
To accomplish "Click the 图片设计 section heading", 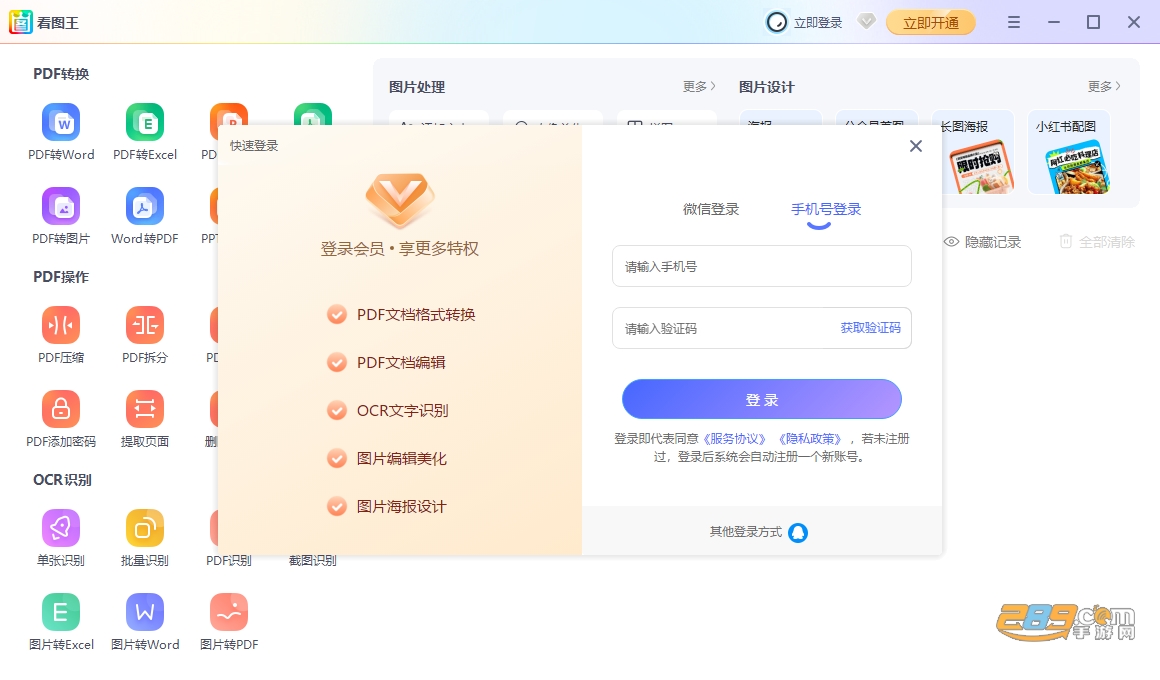I will tap(766, 87).
